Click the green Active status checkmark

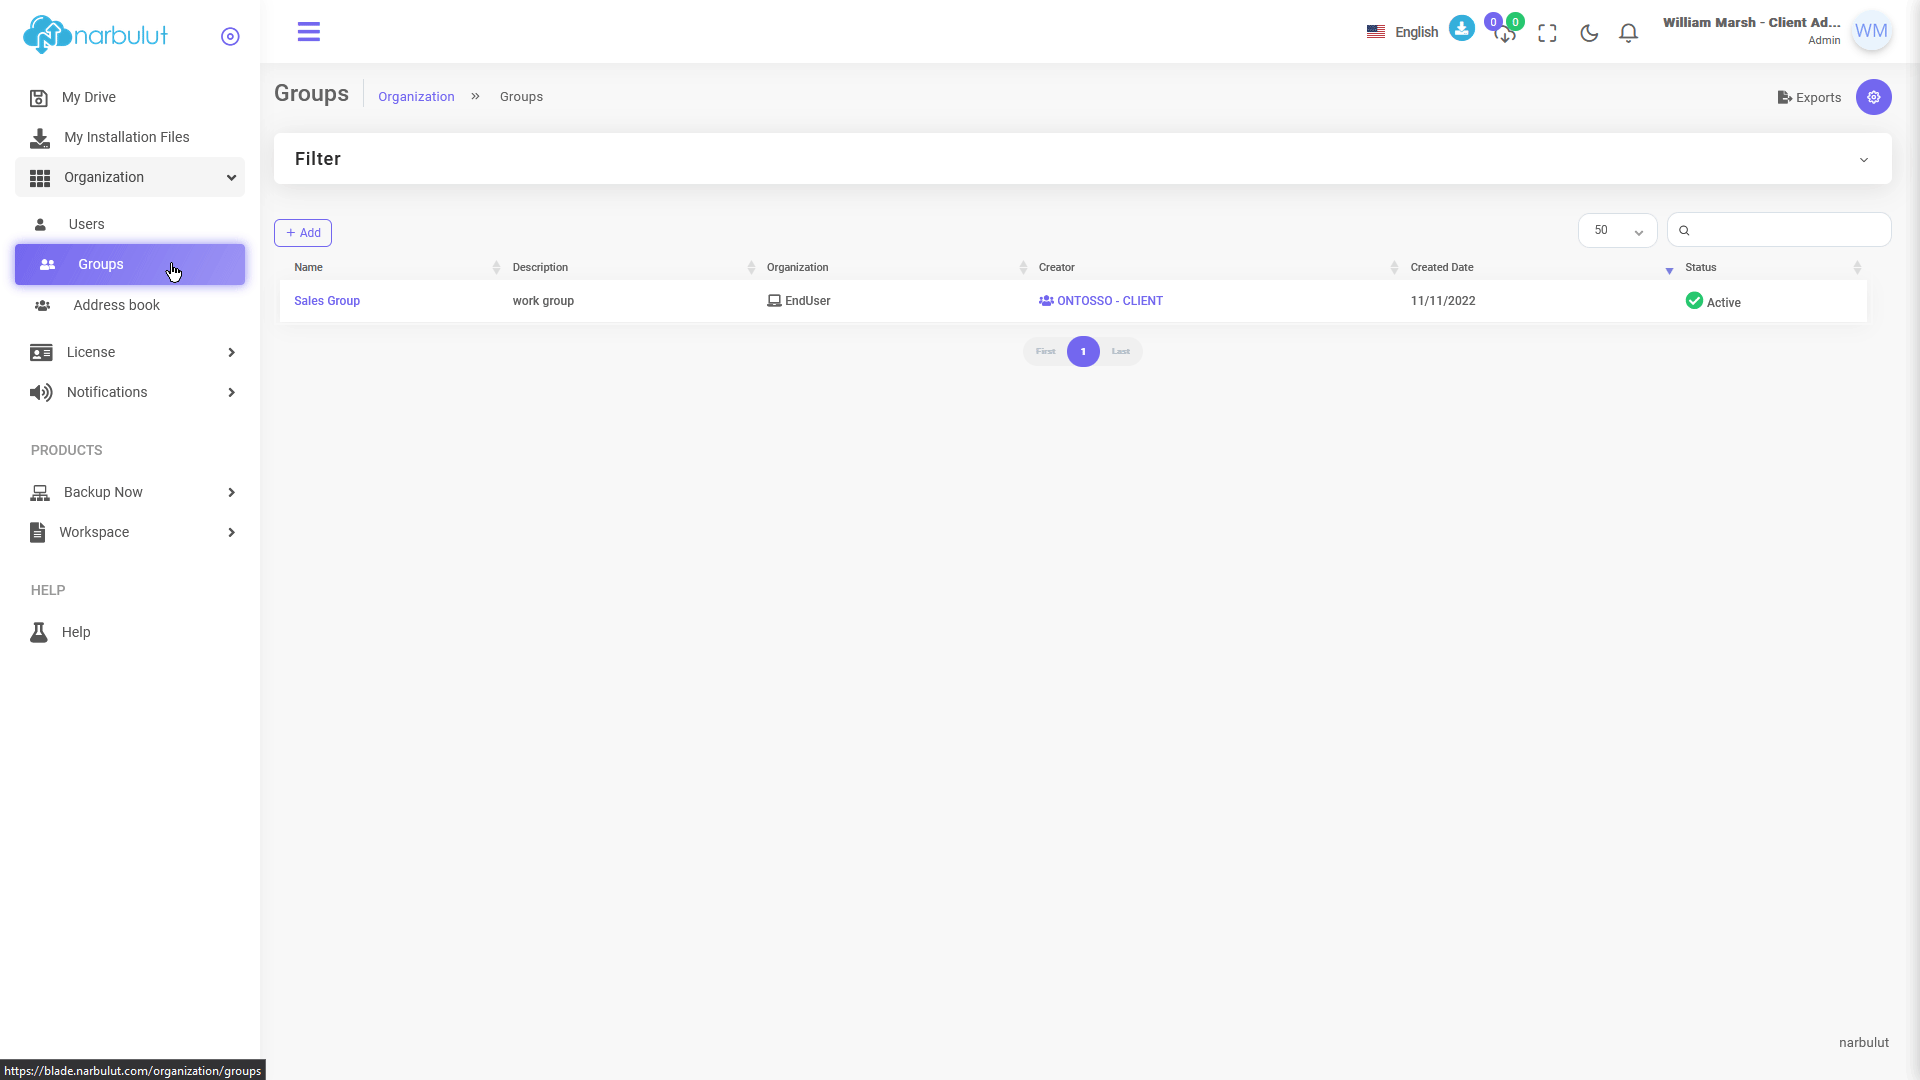click(x=1694, y=301)
